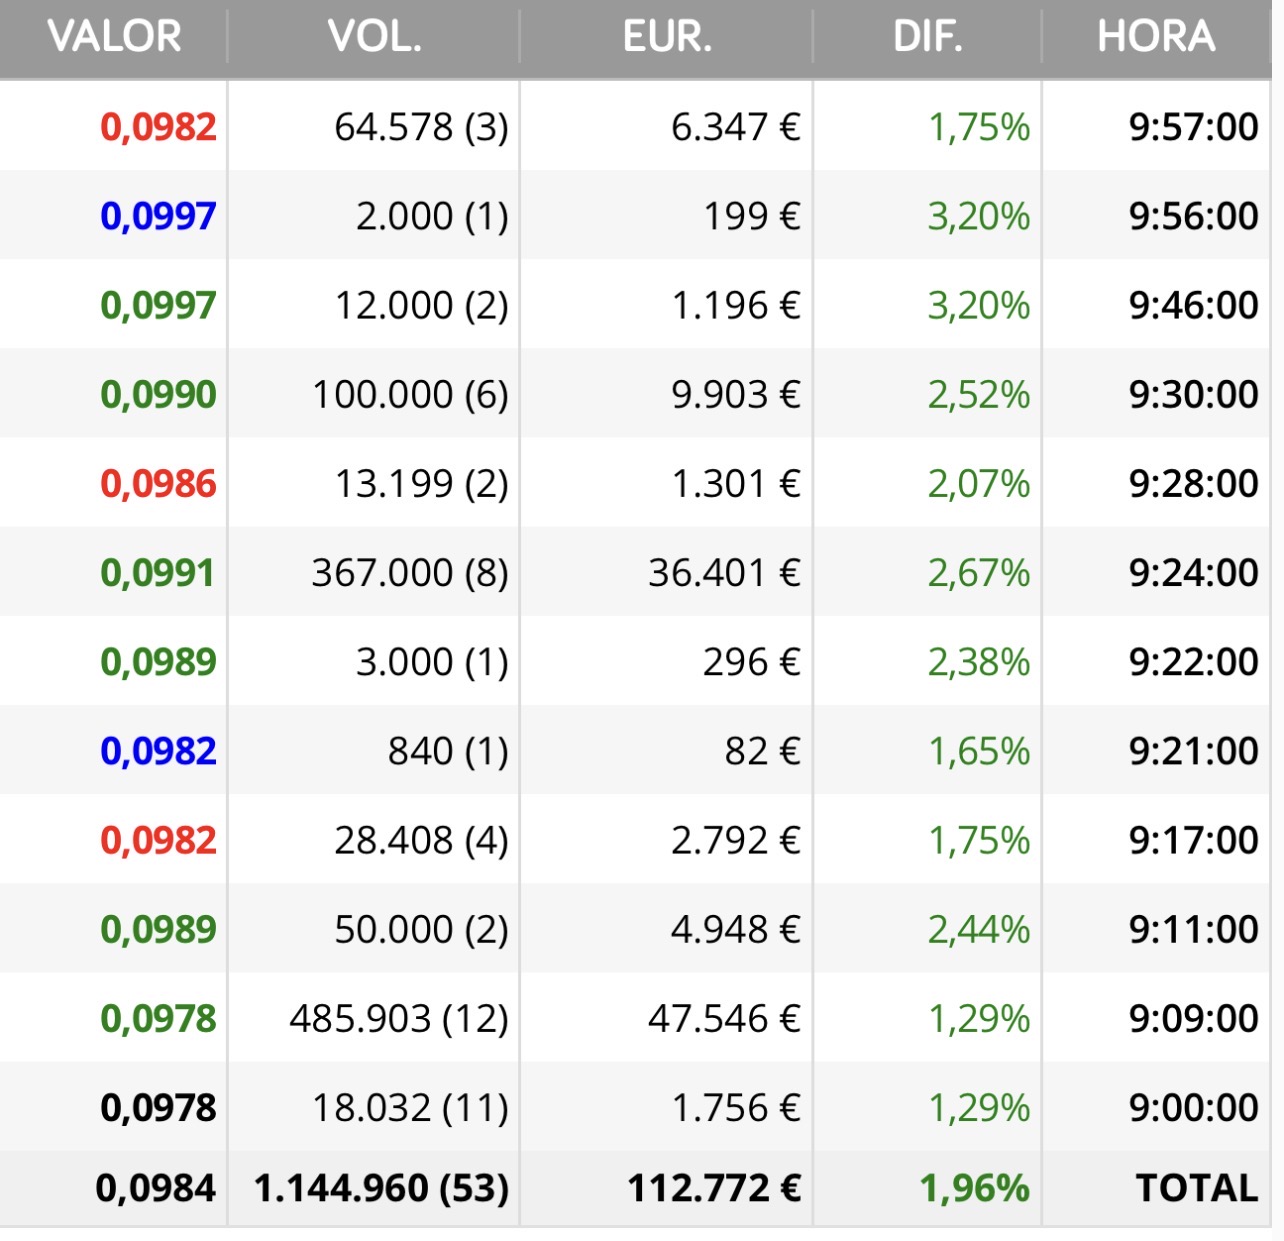Select the 2,44% difference cell

point(978,929)
